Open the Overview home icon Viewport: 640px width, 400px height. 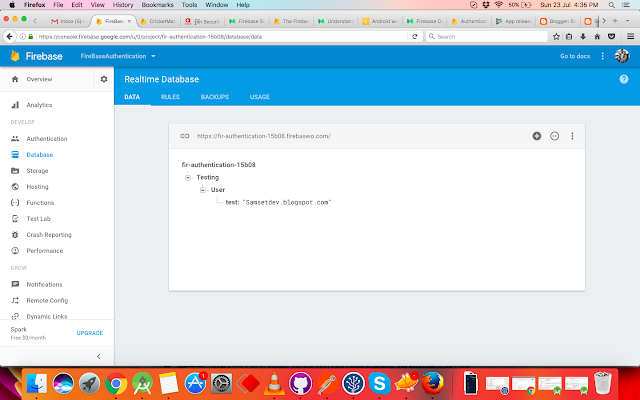point(15,79)
